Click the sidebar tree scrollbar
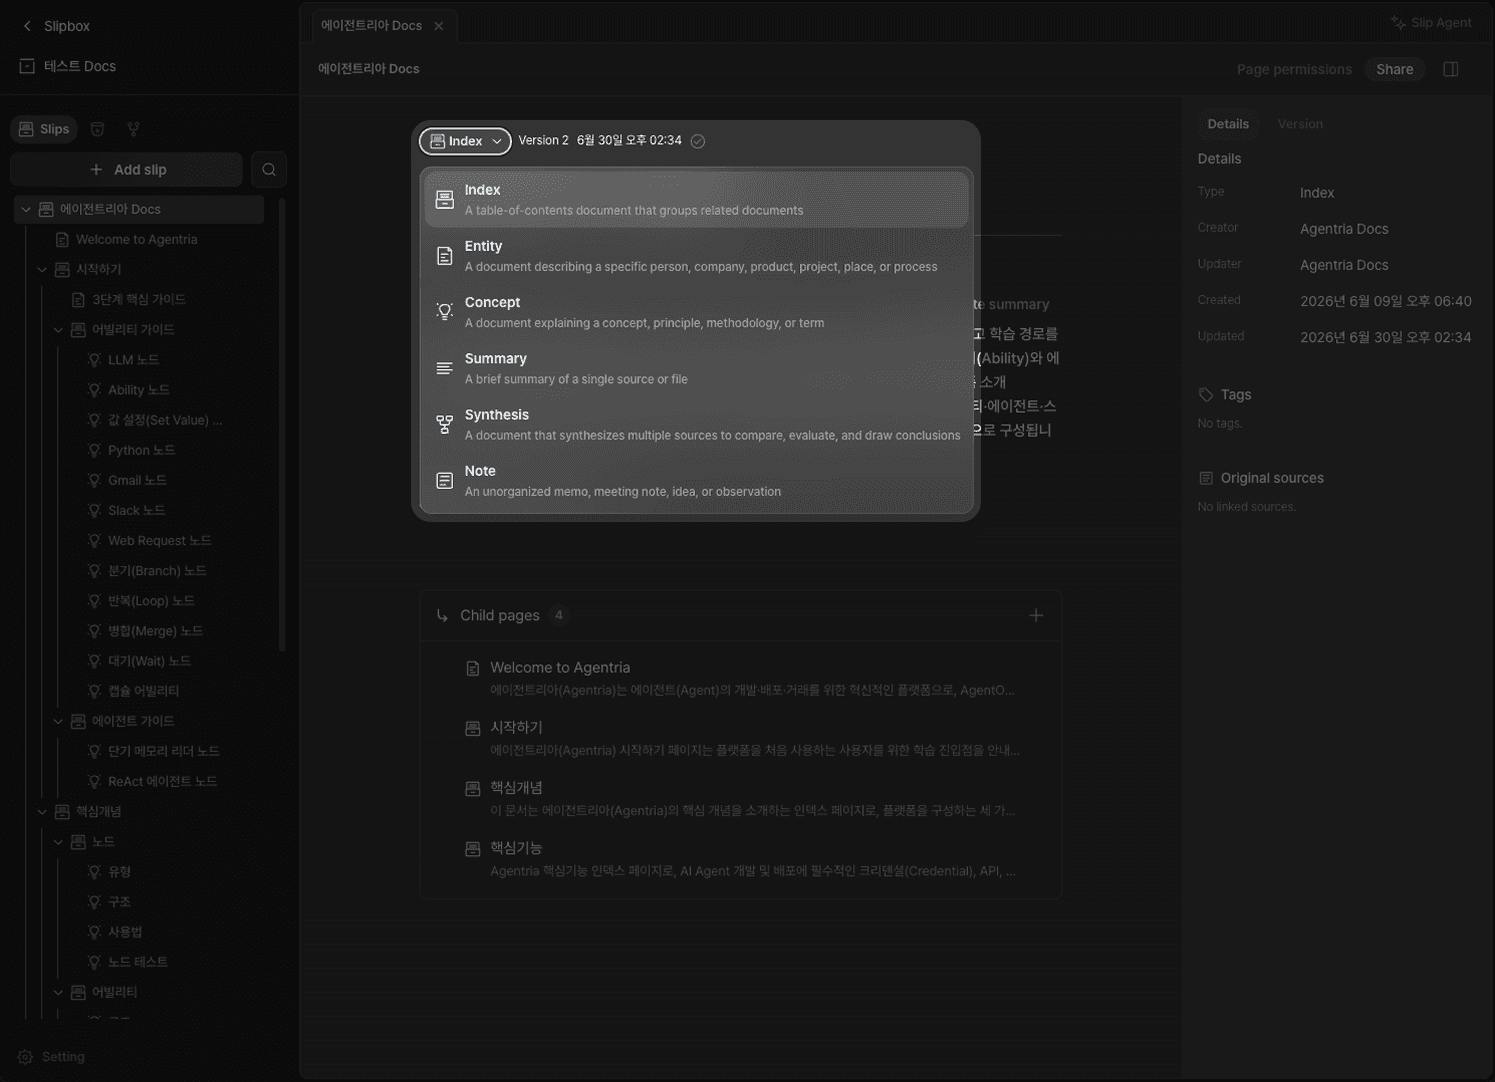This screenshot has width=1495, height=1082. pos(282,425)
